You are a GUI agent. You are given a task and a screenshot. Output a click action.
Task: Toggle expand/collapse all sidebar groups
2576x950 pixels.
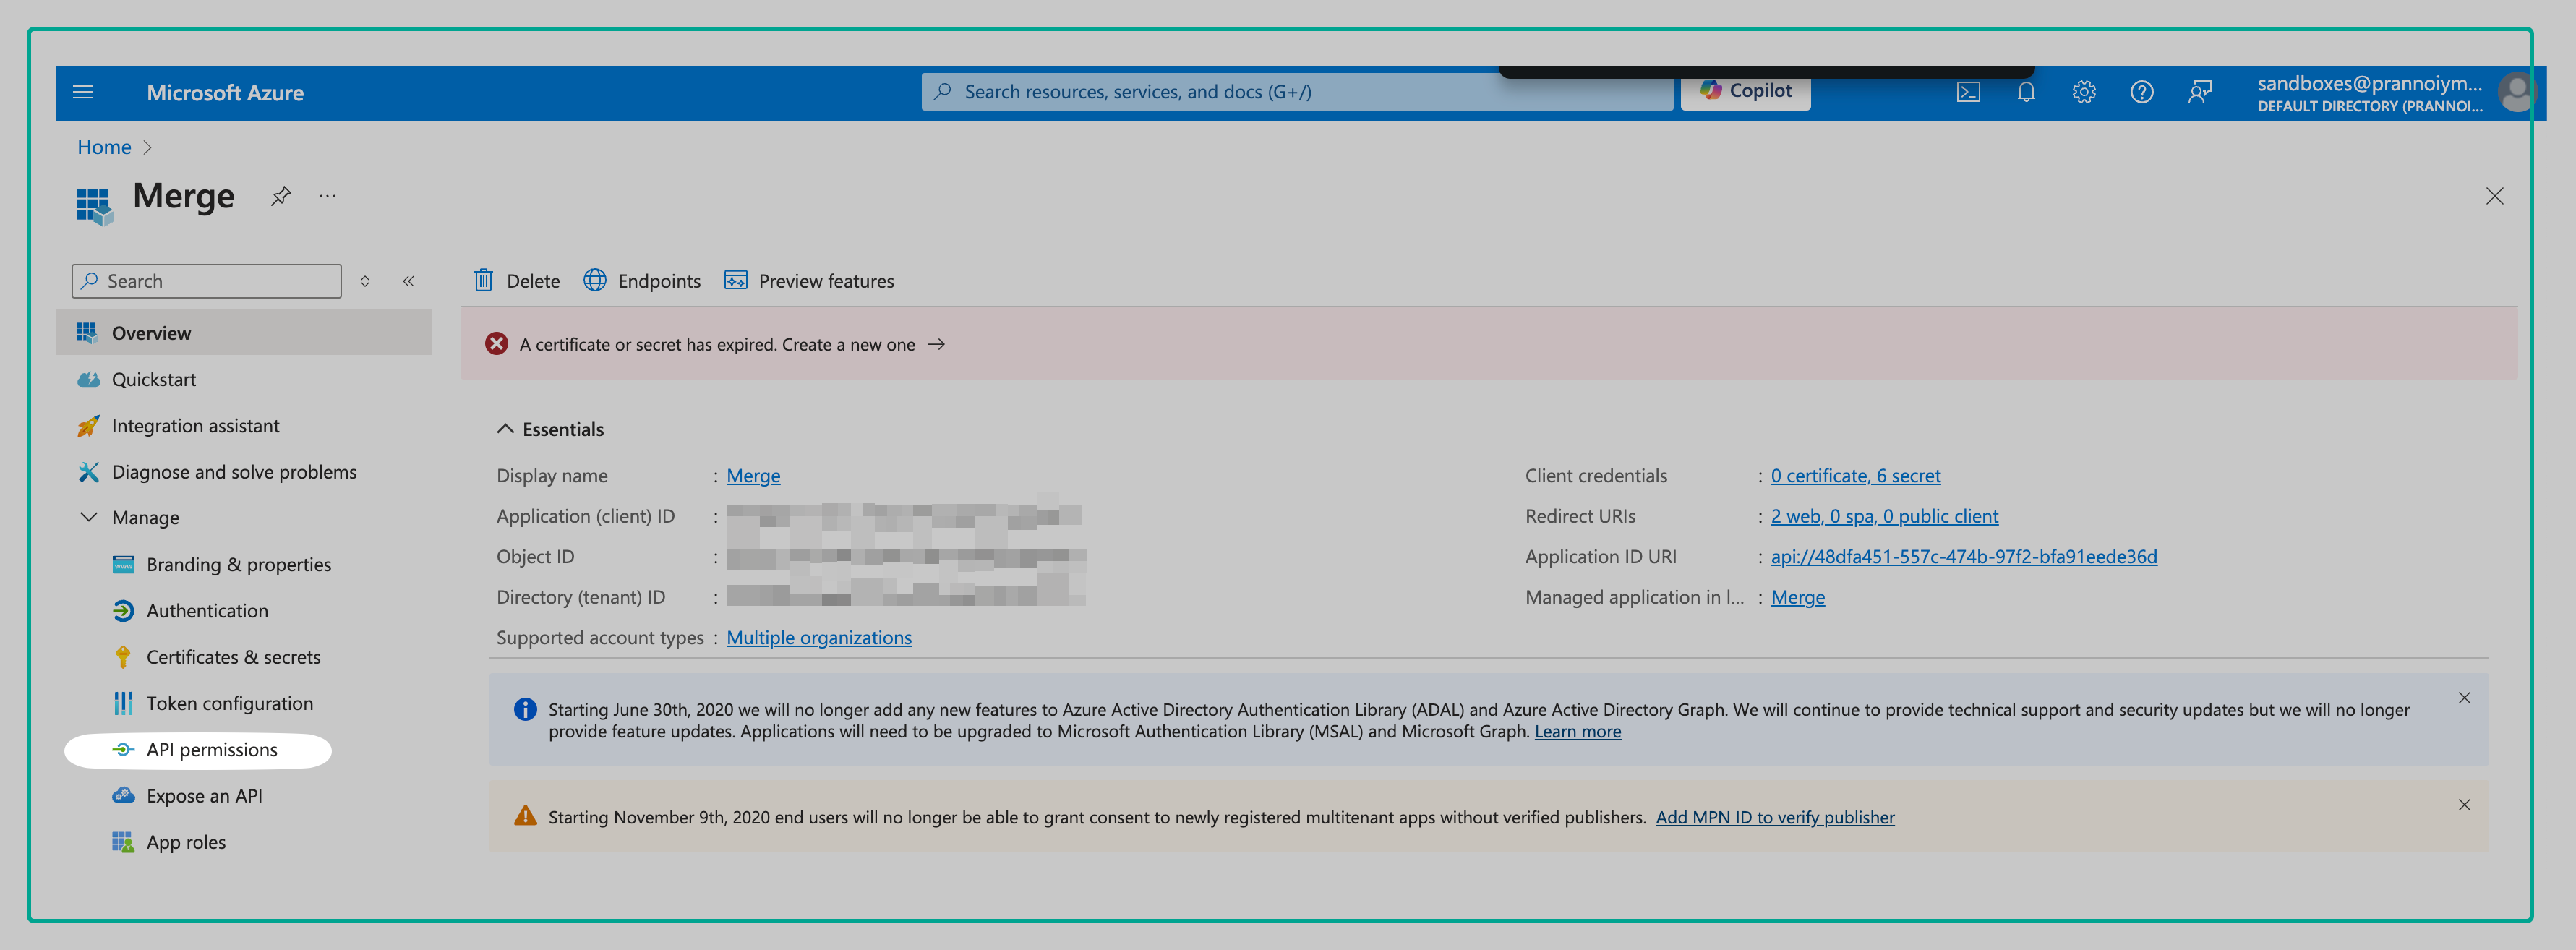click(365, 281)
